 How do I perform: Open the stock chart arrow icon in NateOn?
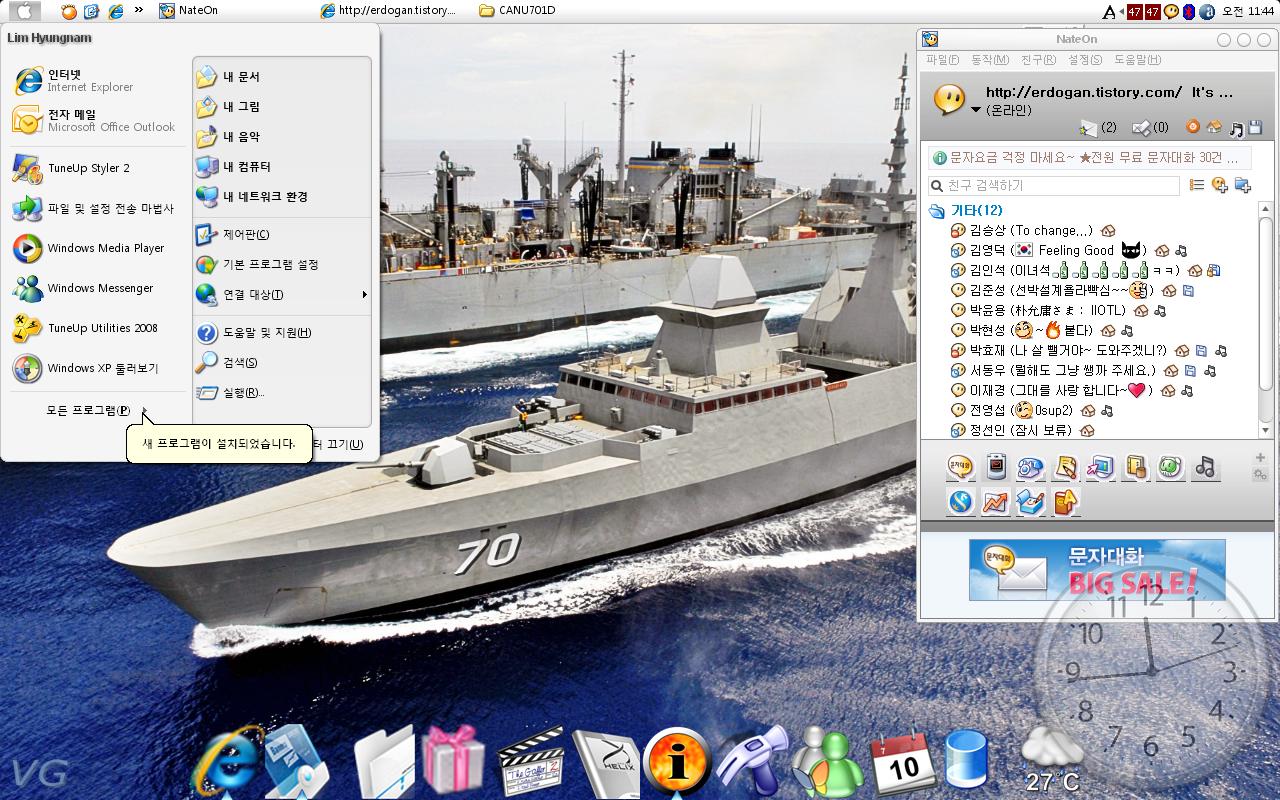tap(996, 502)
